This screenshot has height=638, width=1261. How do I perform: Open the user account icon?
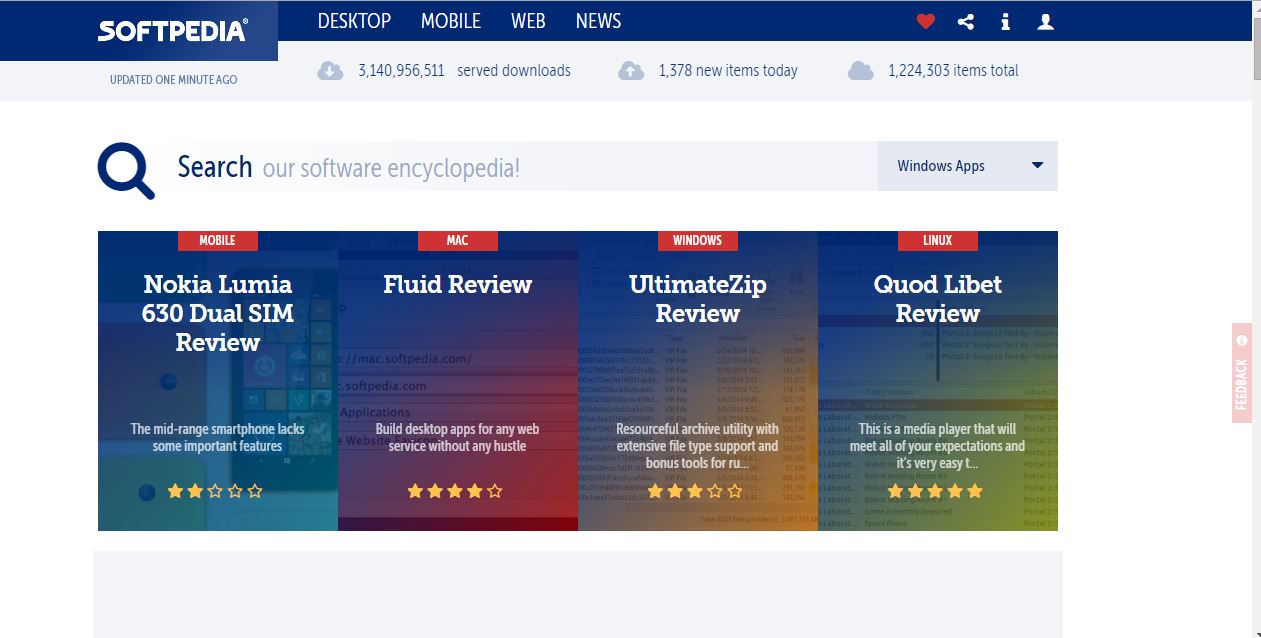(1046, 21)
